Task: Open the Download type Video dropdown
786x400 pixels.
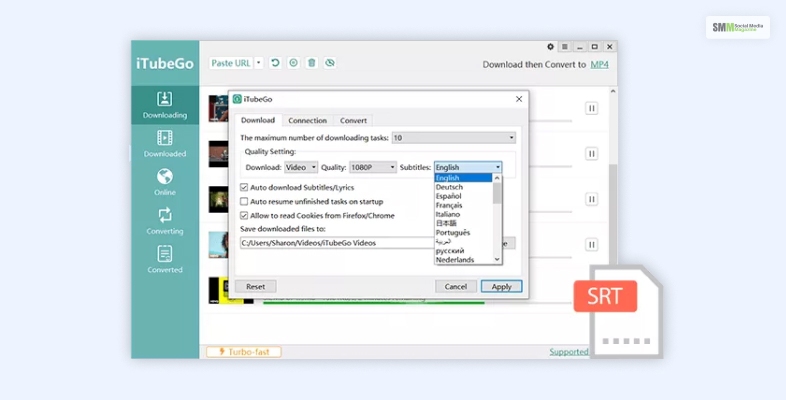Action: tap(301, 167)
